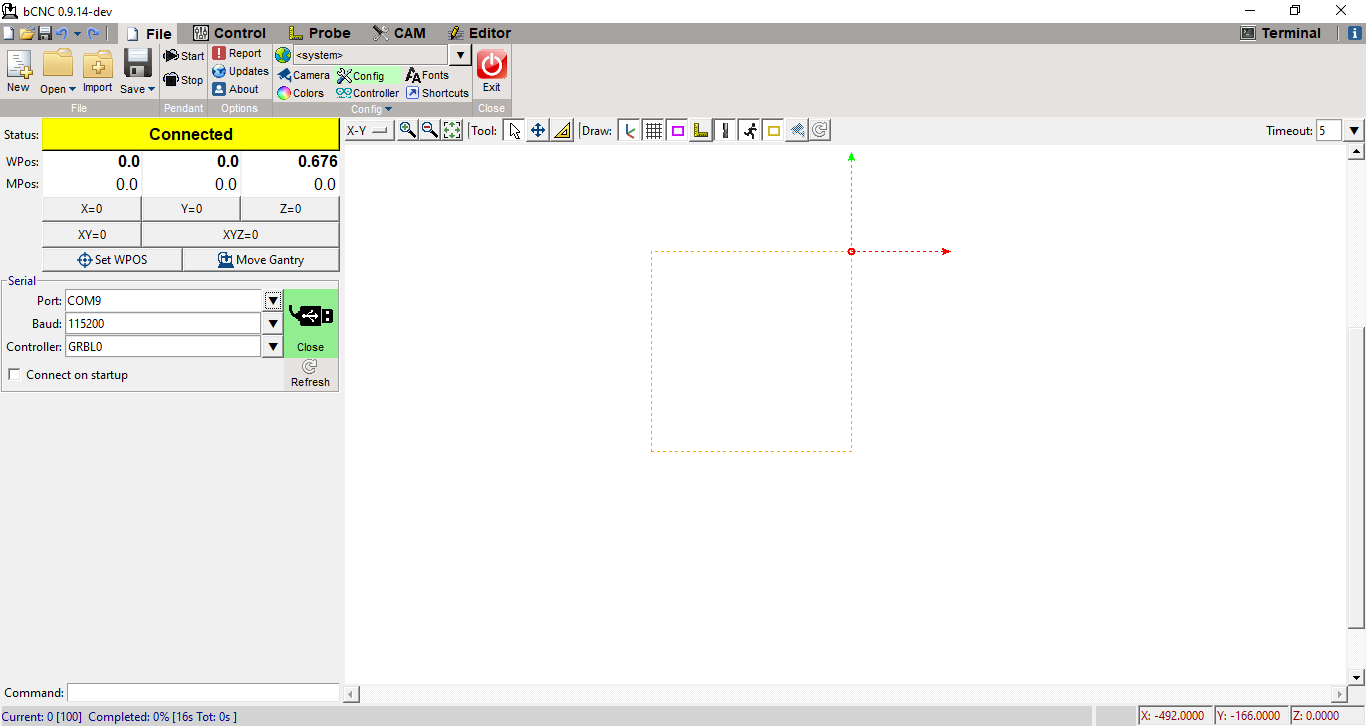Open the About dialog
The width and height of the screenshot is (1366, 726).
(236, 89)
